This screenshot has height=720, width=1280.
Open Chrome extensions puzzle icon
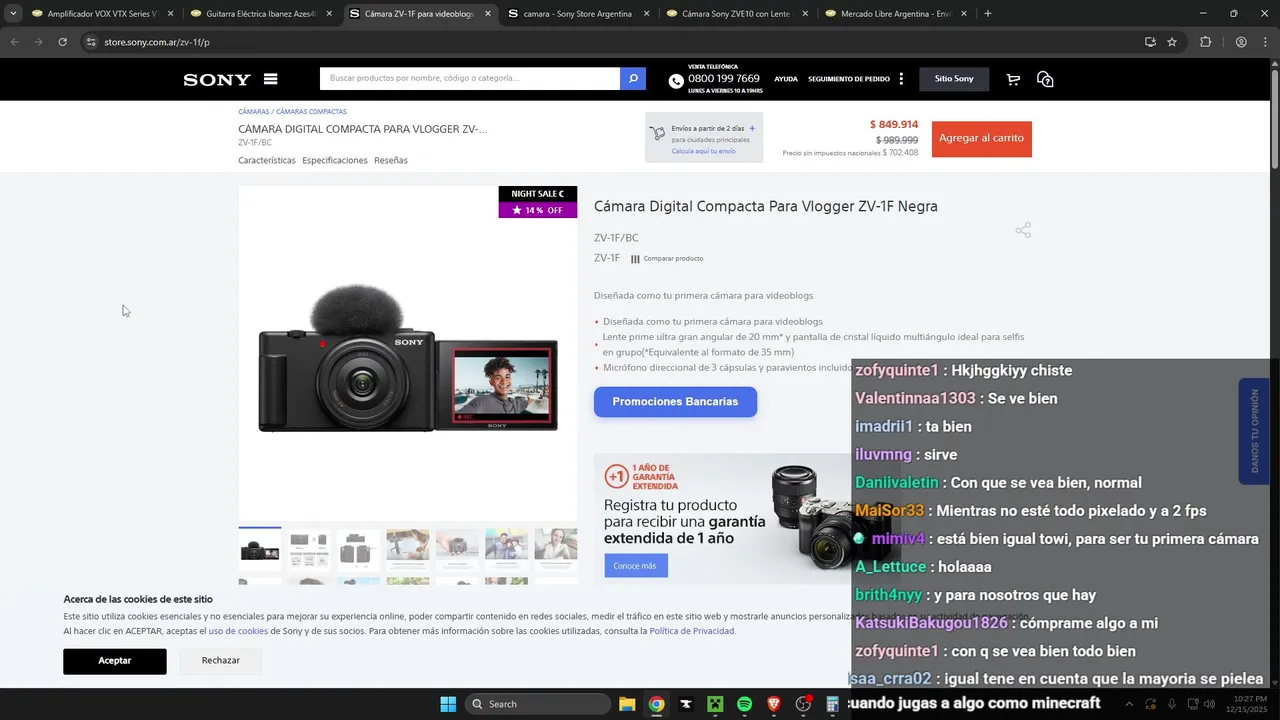point(1205,42)
